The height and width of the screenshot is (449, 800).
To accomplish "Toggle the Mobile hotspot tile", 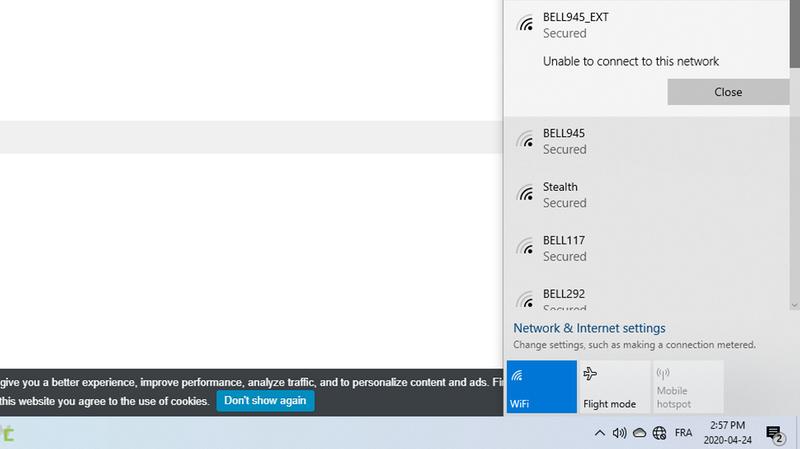I will coord(687,387).
